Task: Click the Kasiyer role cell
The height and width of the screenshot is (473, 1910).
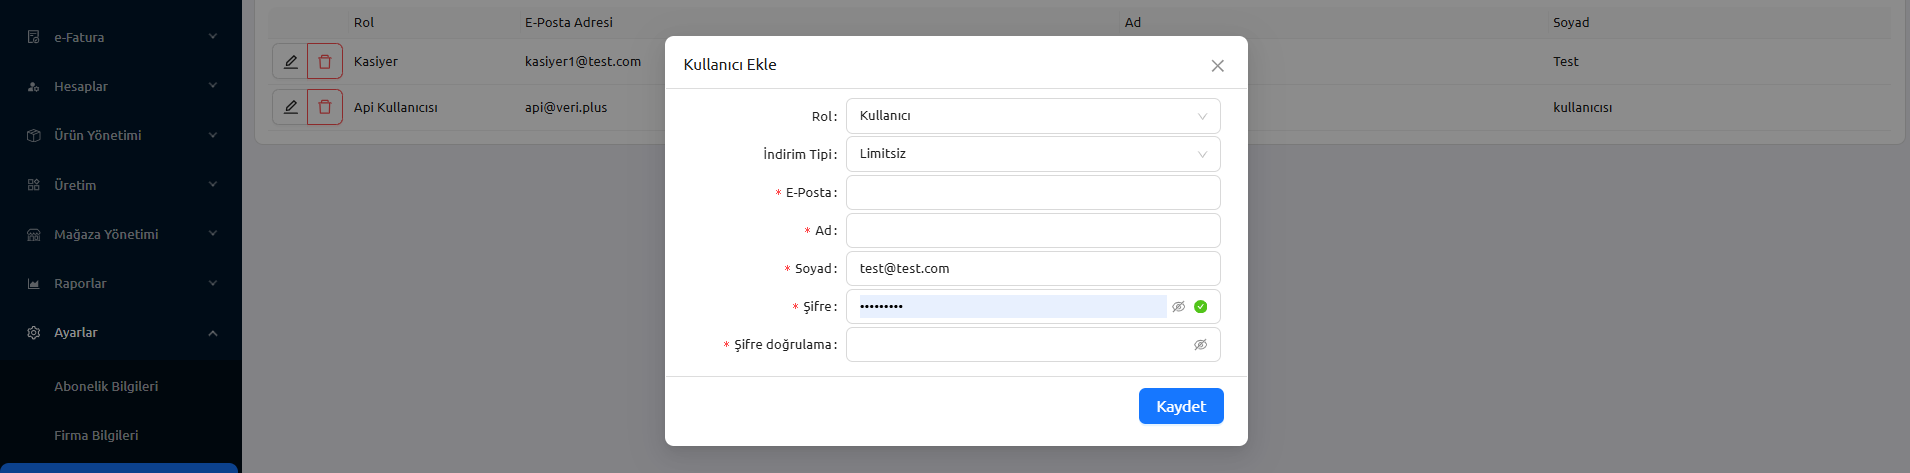Action: pyautogui.click(x=376, y=62)
